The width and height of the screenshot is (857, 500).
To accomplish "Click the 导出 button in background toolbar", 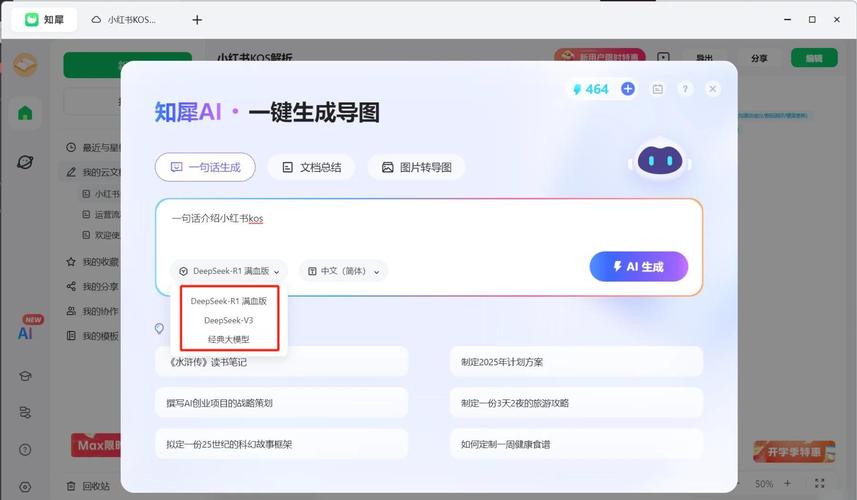I will (x=705, y=58).
